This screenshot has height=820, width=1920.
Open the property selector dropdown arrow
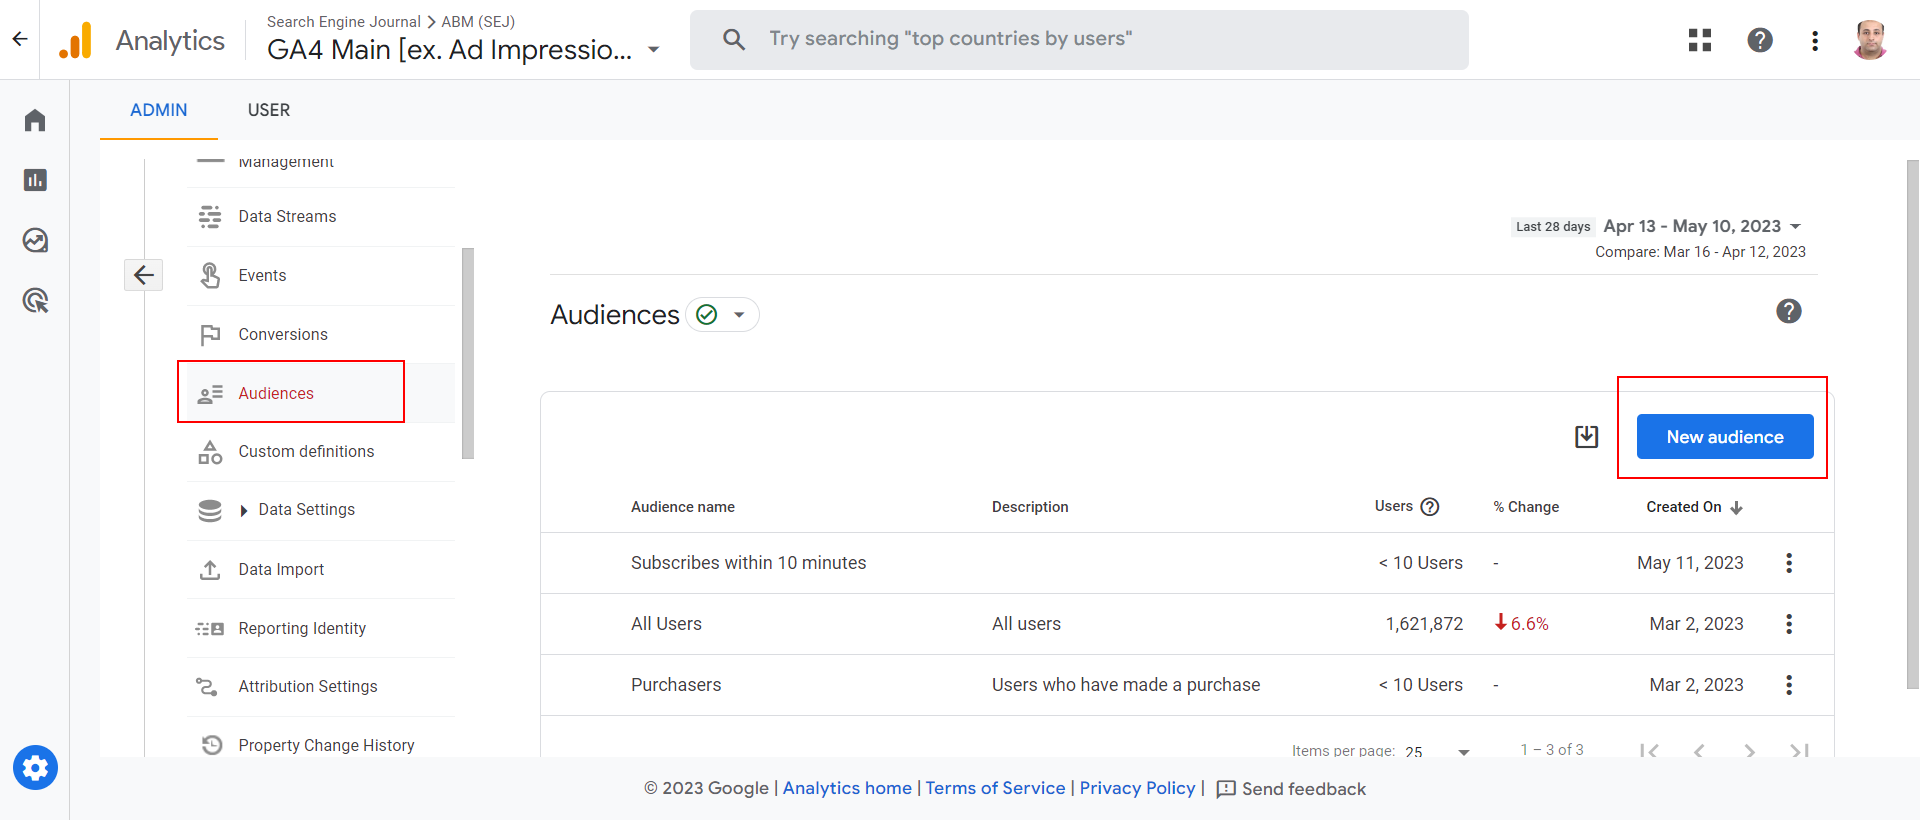click(654, 50)
